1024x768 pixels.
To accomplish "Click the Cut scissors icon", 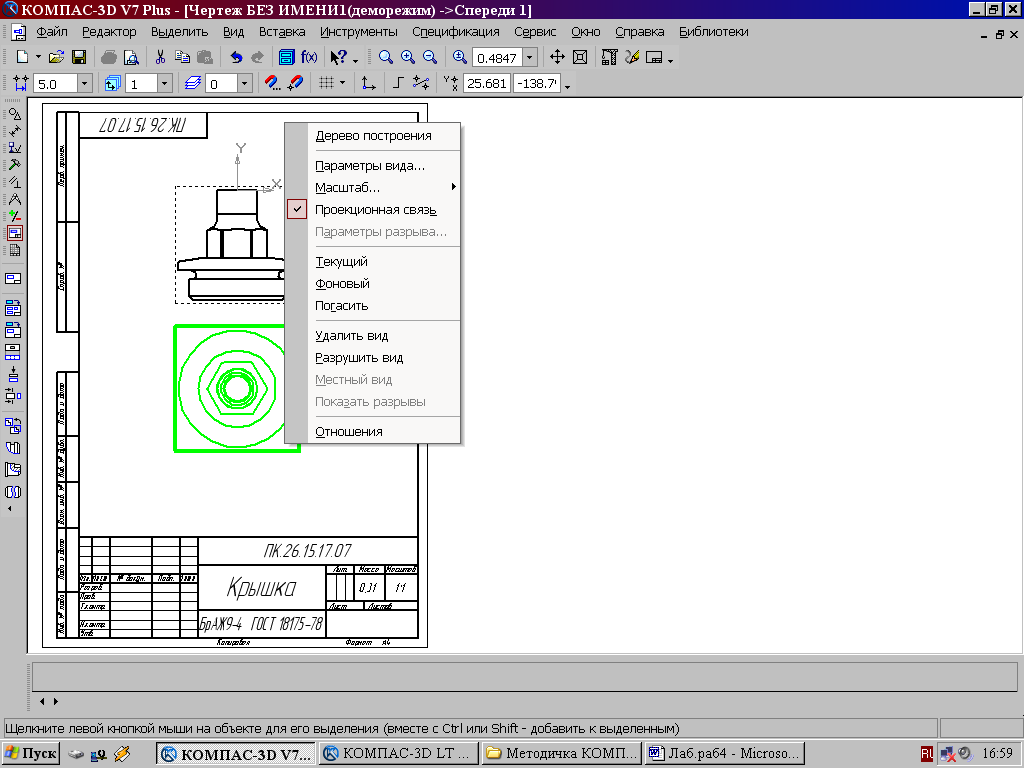I will pos(160,58).
